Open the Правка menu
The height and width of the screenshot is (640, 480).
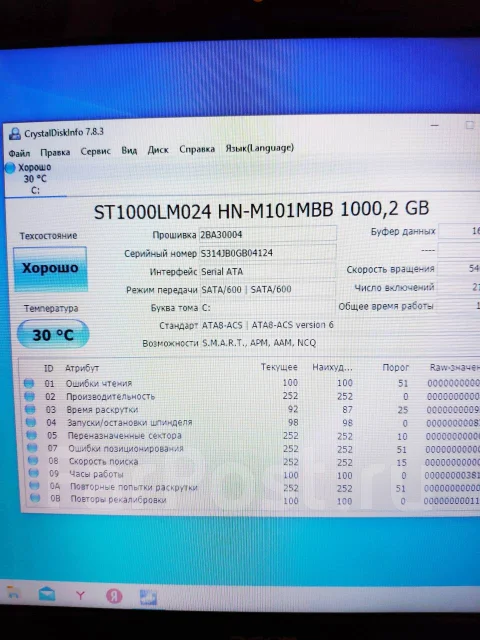55,152
